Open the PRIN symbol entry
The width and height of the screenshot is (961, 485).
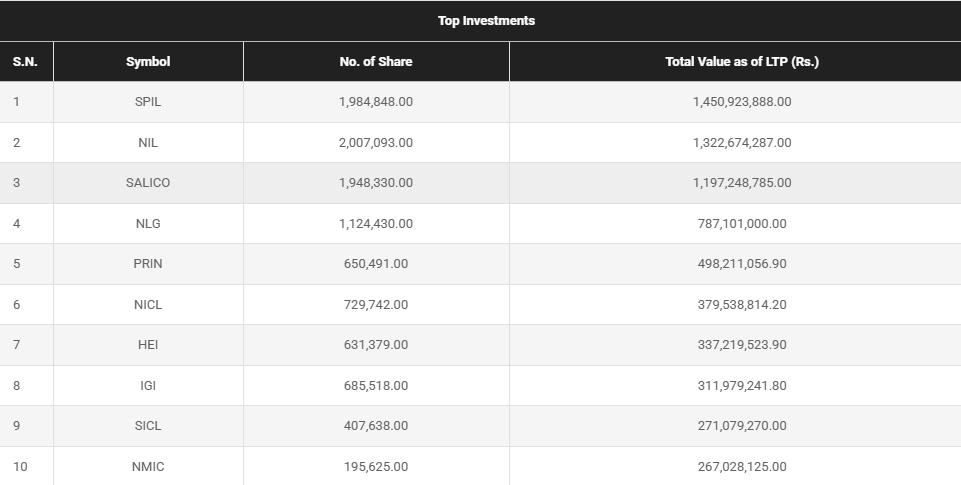148,264
